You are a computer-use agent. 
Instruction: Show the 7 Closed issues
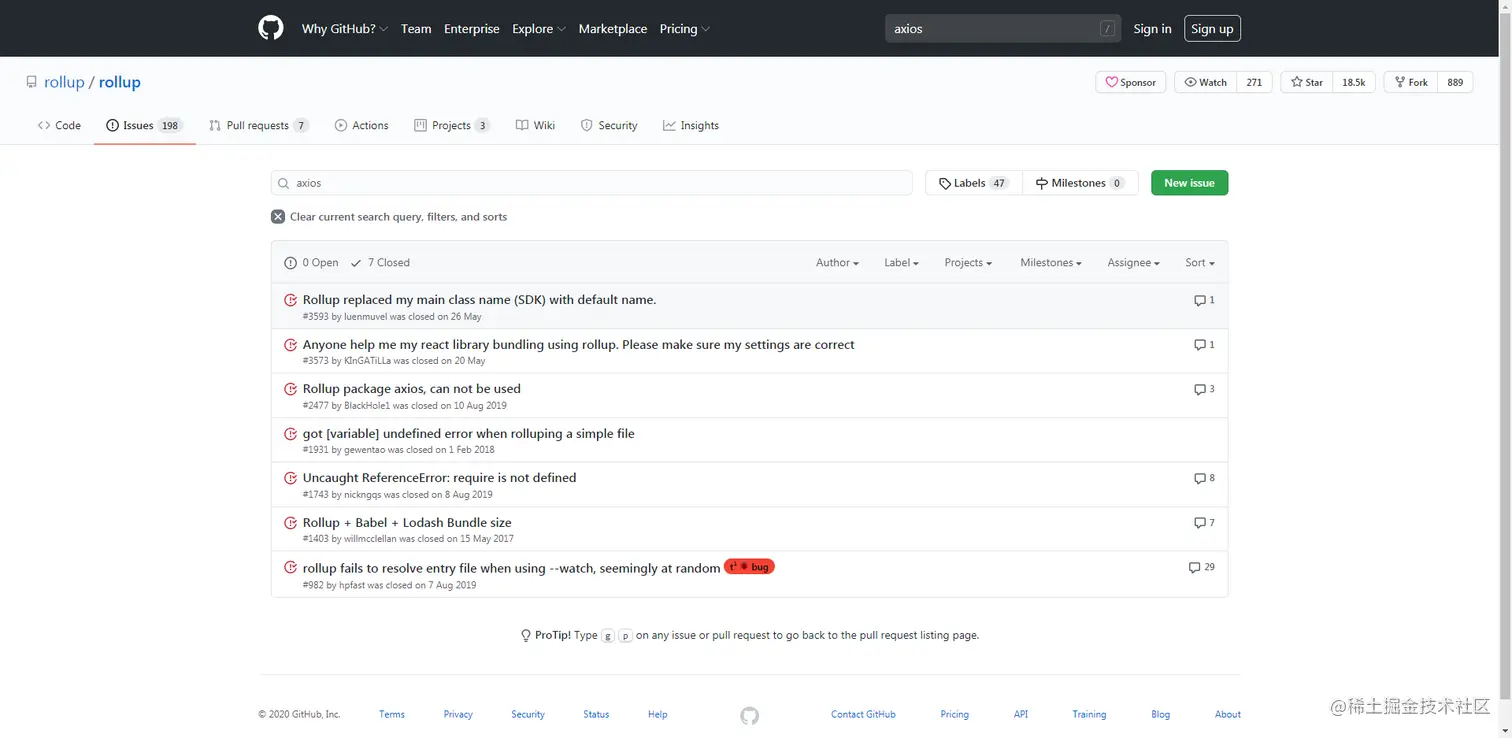[380, 262]
